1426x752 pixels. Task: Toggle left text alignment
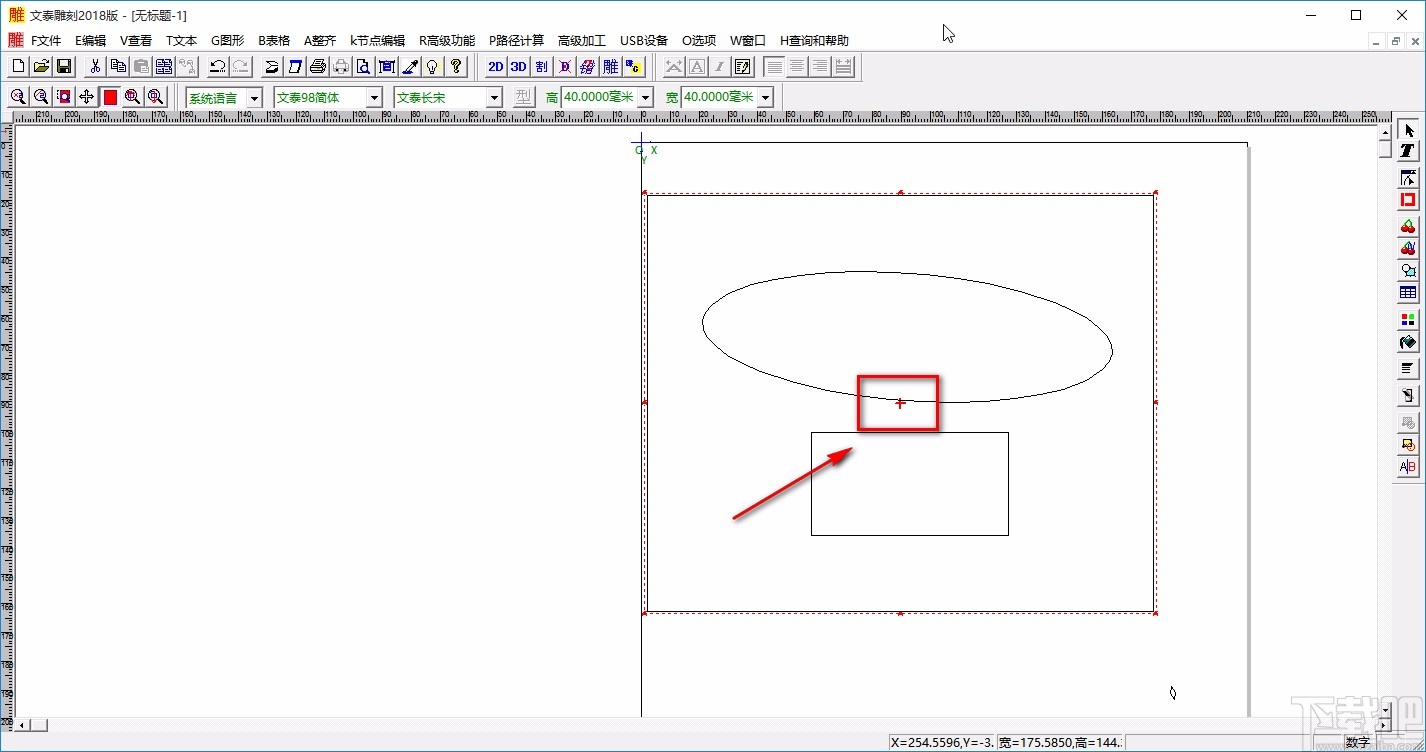[774, 67]
